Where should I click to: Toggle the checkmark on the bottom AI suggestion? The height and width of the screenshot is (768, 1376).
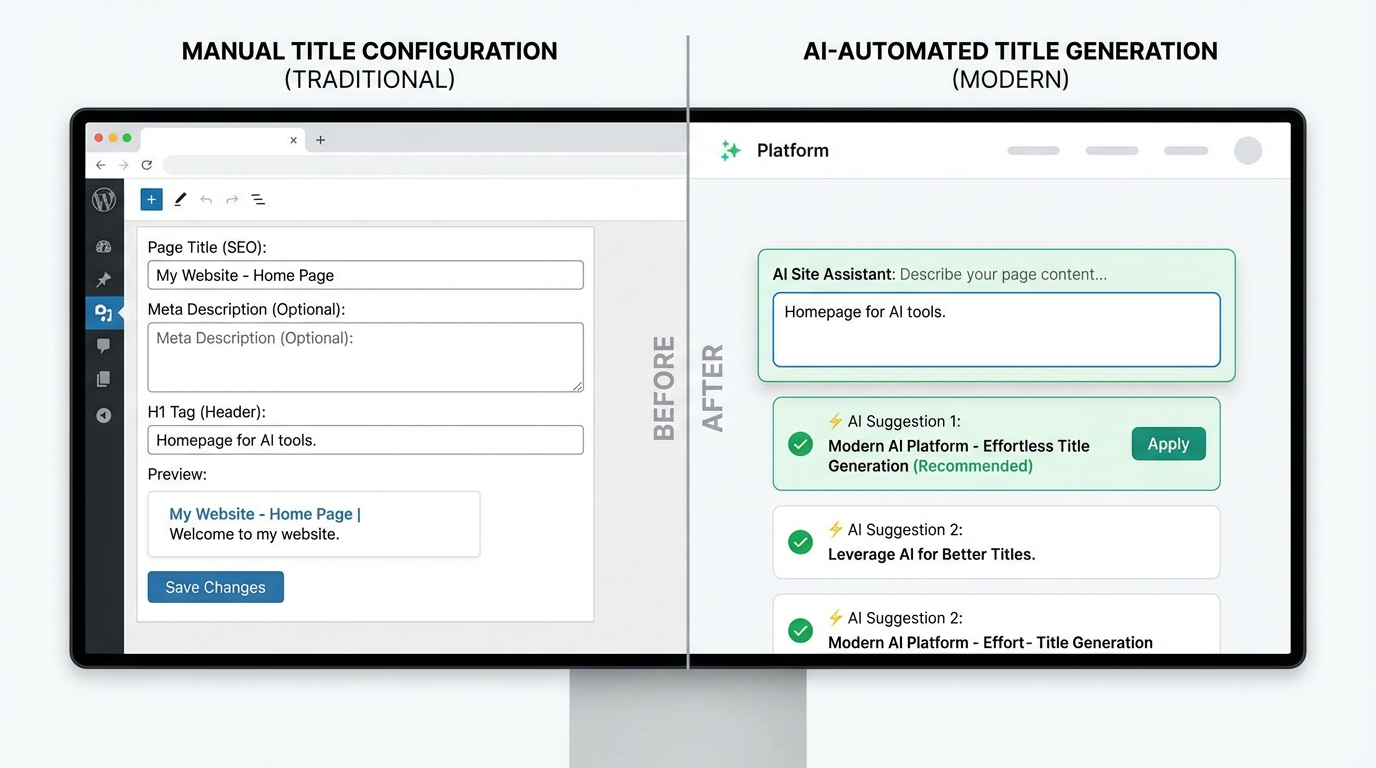click(x=799, y=630)
